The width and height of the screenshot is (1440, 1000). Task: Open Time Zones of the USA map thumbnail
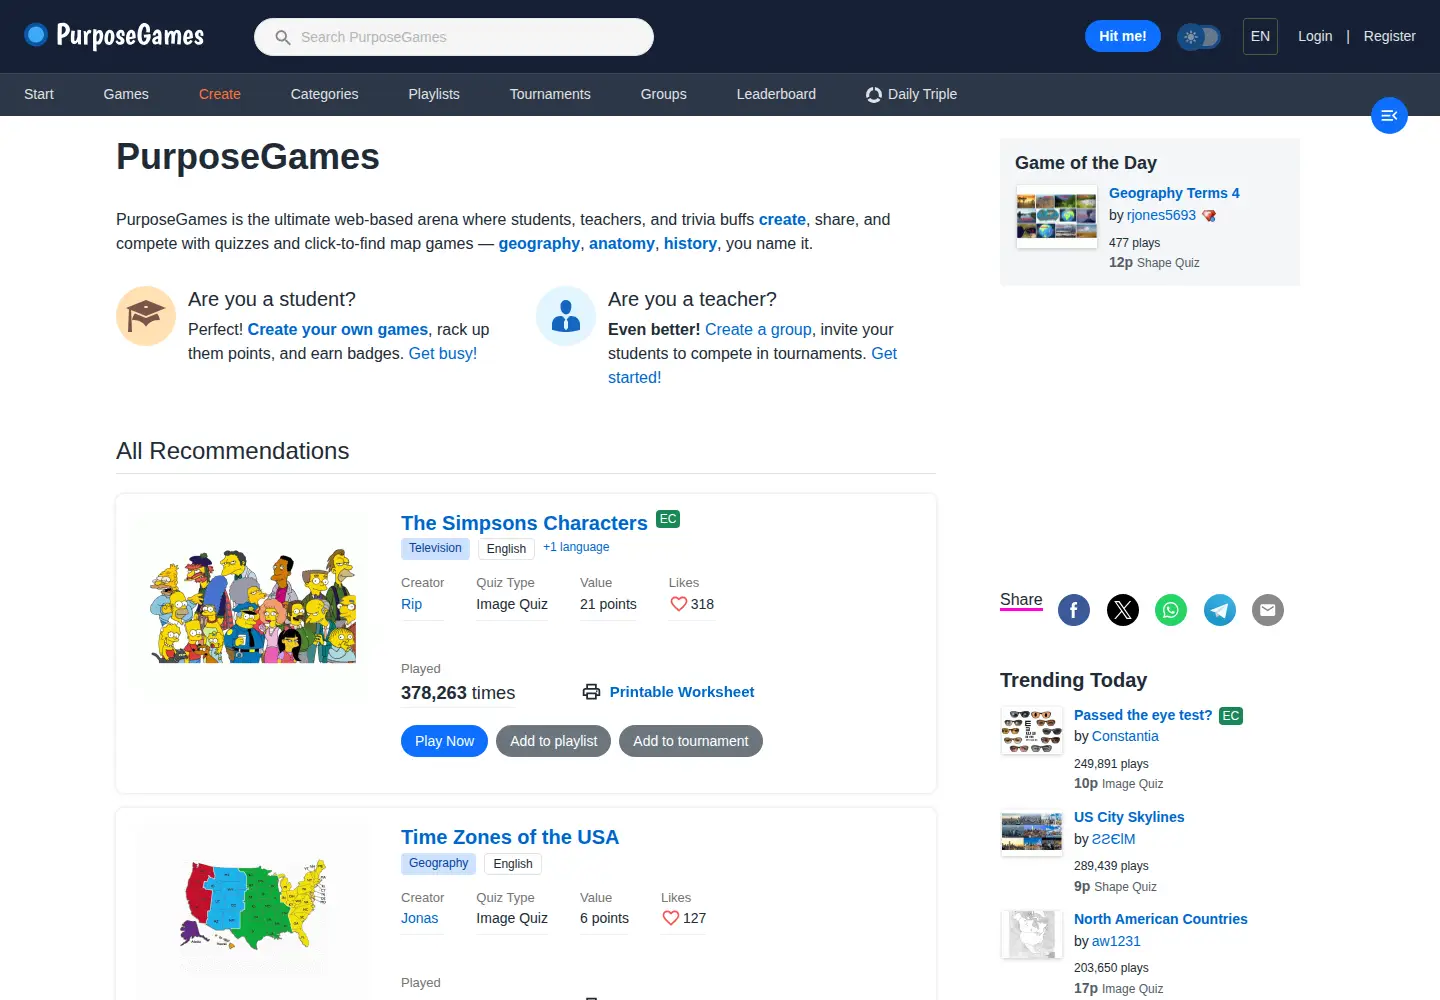pos(253,905)
